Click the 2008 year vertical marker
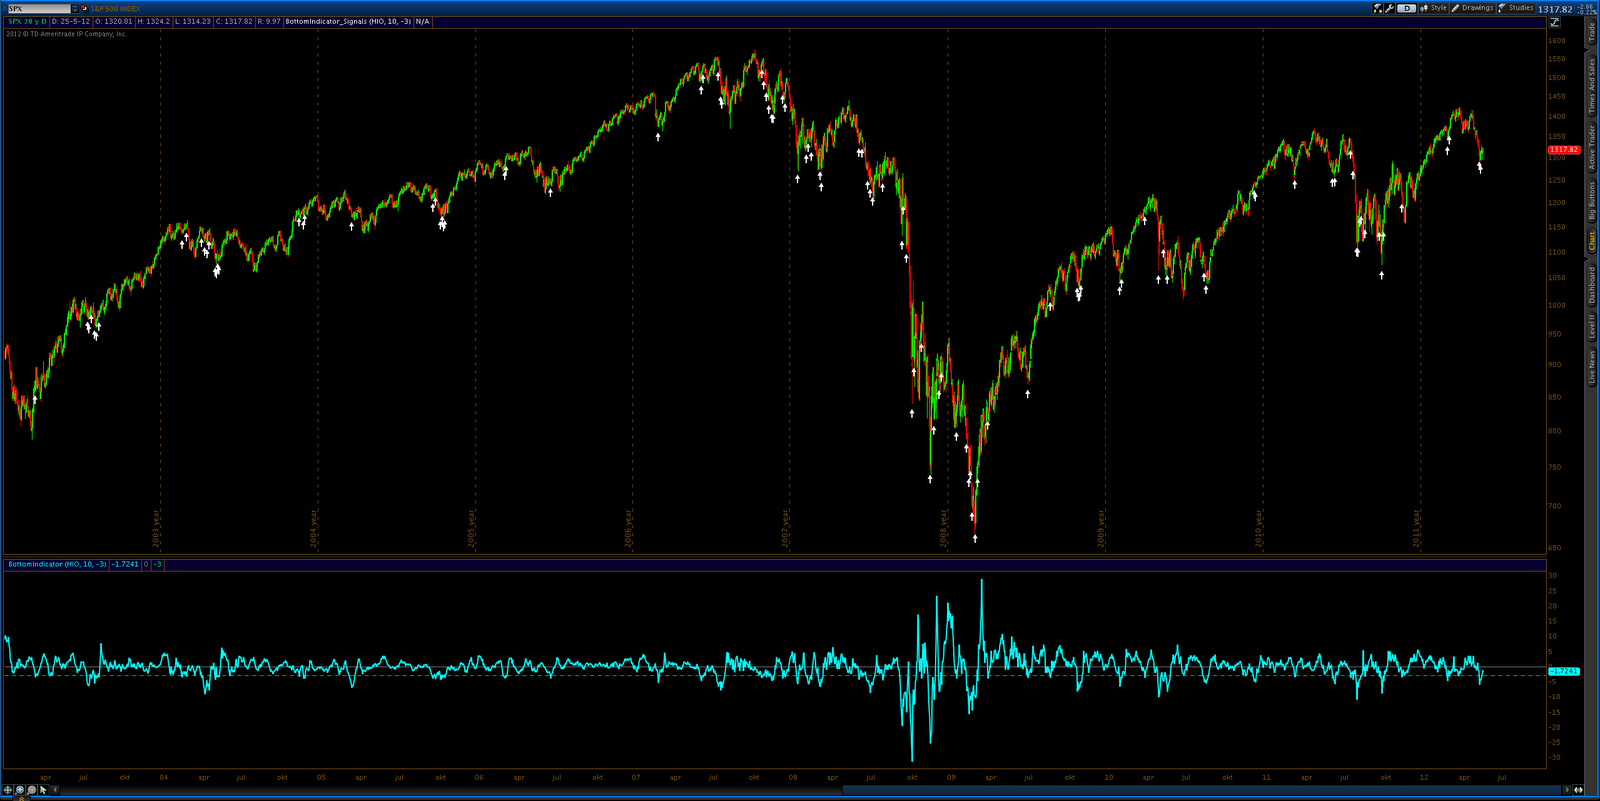 (x=943, y=529)
